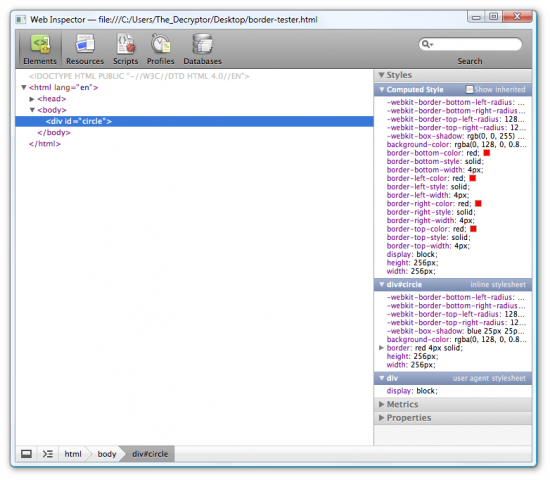Click the user agent stylesheet label

[489, 378]
